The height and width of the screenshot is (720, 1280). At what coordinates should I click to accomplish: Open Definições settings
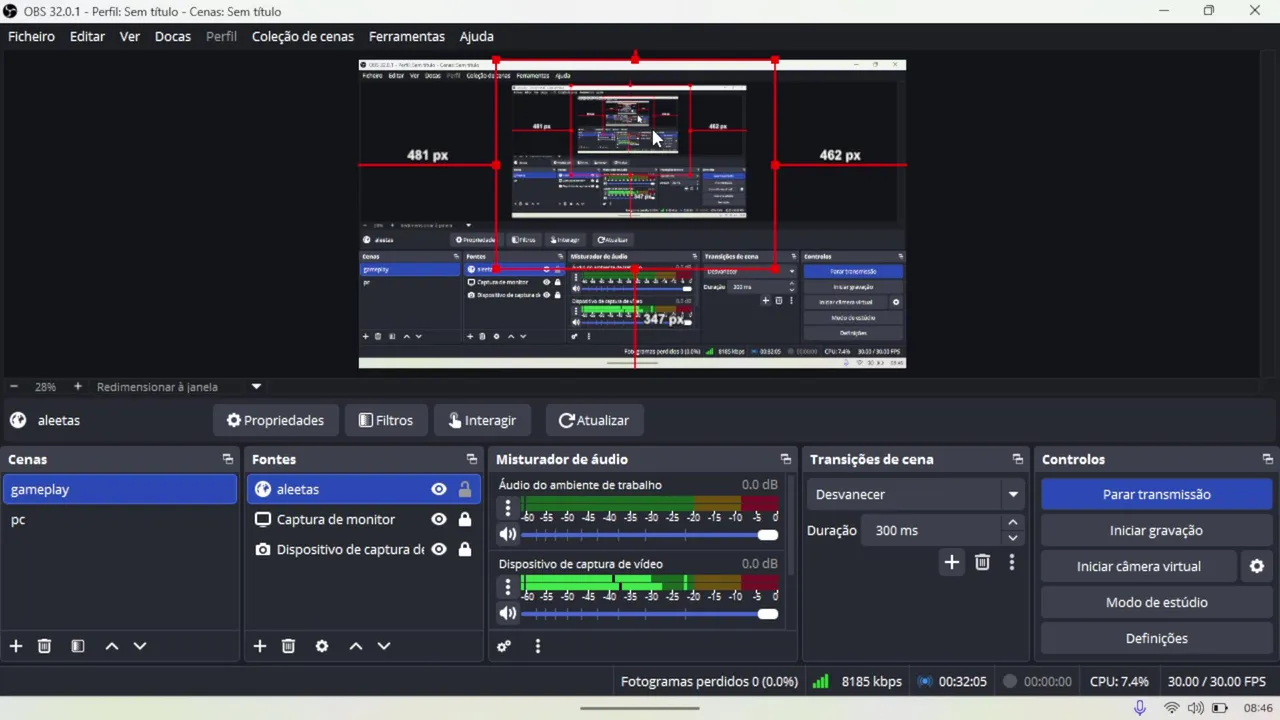pos(1156,638)
